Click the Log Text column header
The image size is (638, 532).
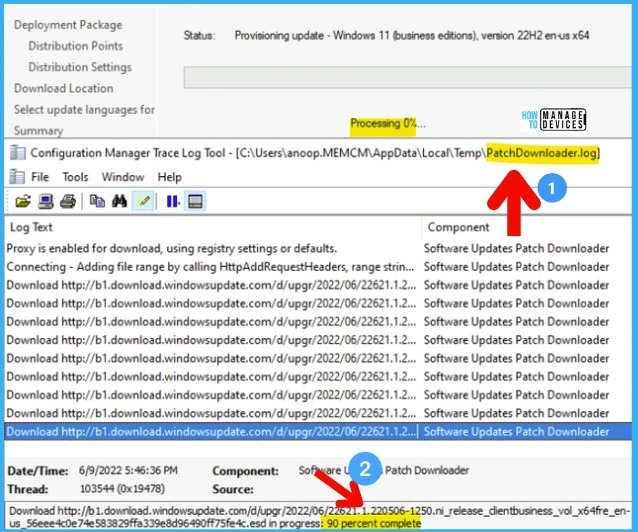click(213, 227)
